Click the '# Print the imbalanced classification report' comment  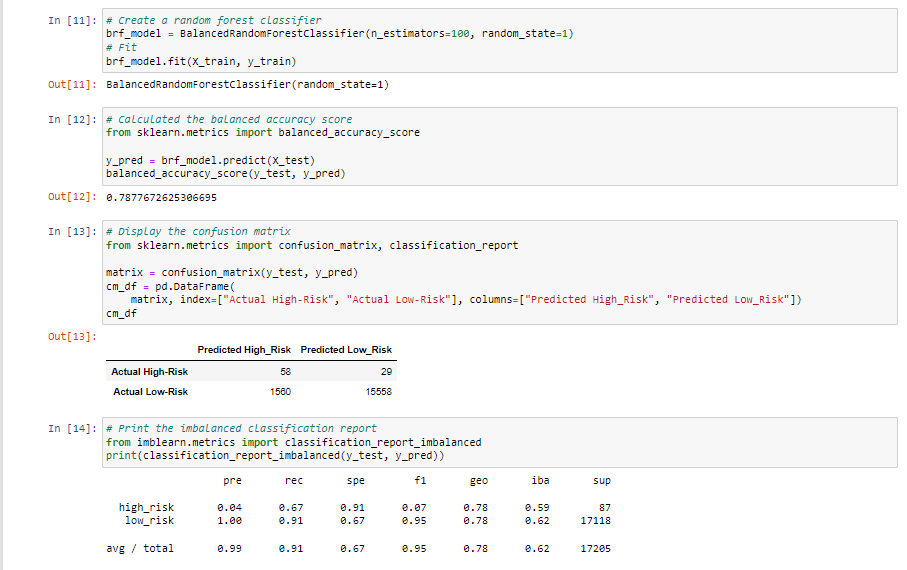[241, 428]
